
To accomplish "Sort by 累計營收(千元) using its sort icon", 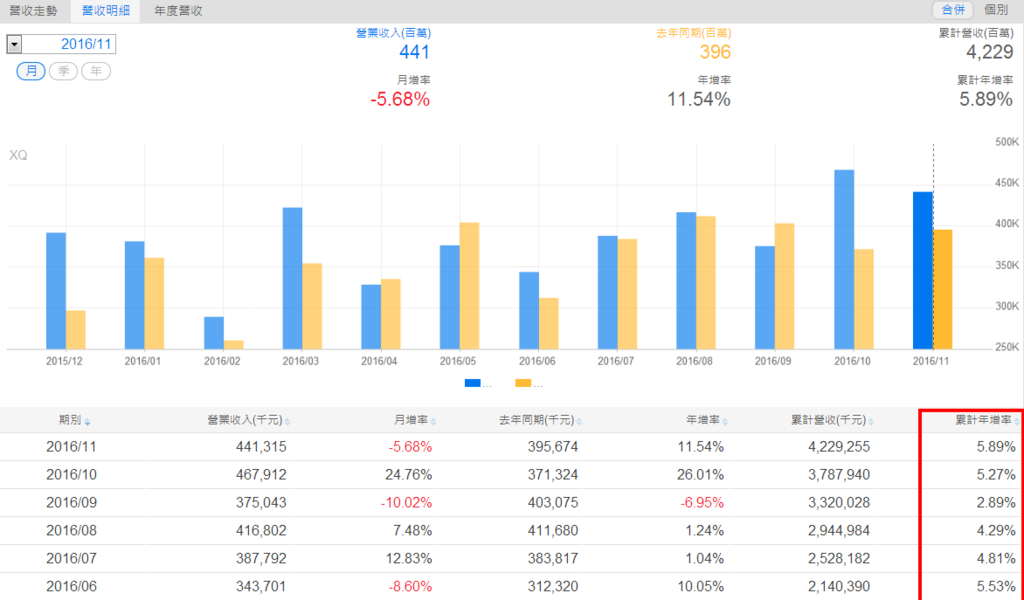I will (871, 422).
